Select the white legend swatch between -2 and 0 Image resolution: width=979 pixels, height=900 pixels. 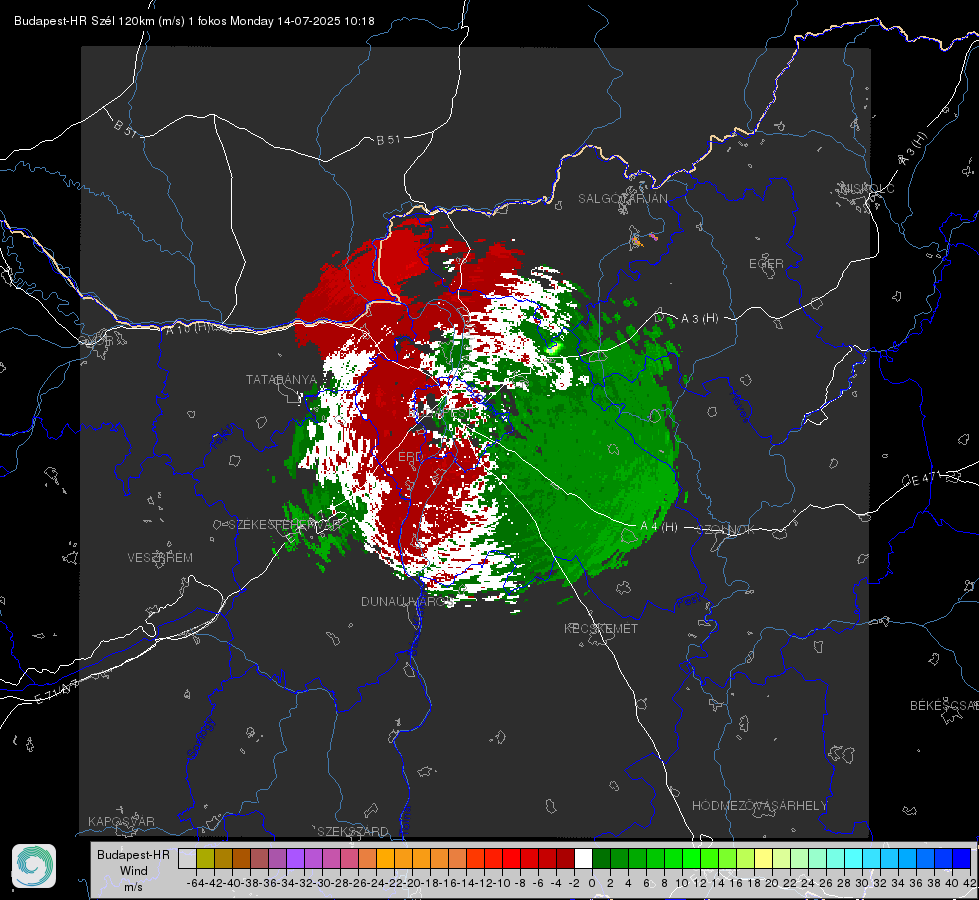click(583, 859)
